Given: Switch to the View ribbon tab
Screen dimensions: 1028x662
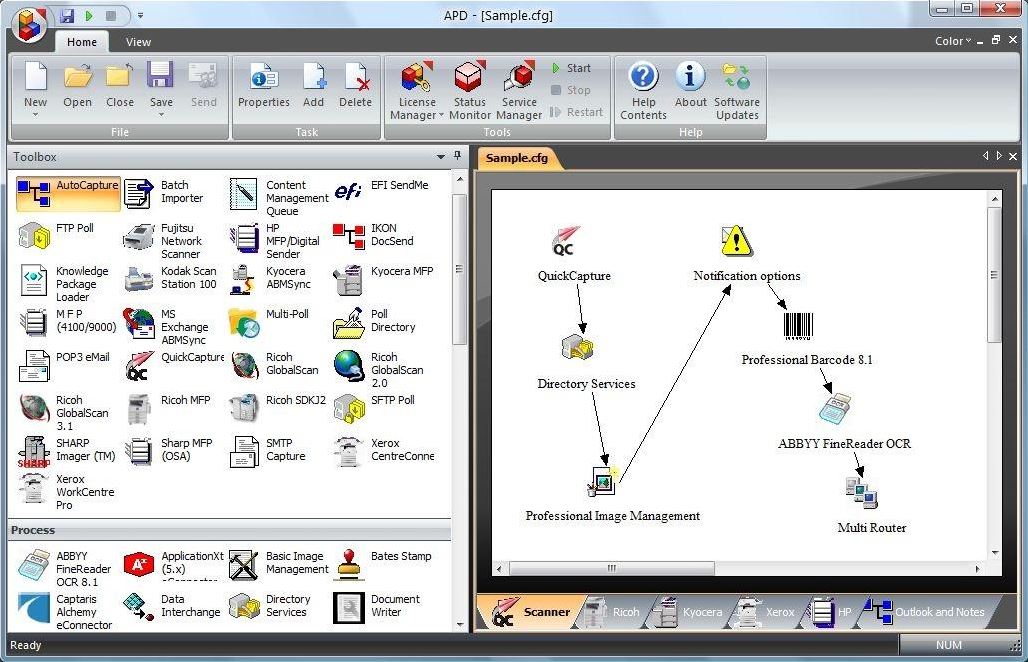Looking at the screenshot, I should point(138,42).
